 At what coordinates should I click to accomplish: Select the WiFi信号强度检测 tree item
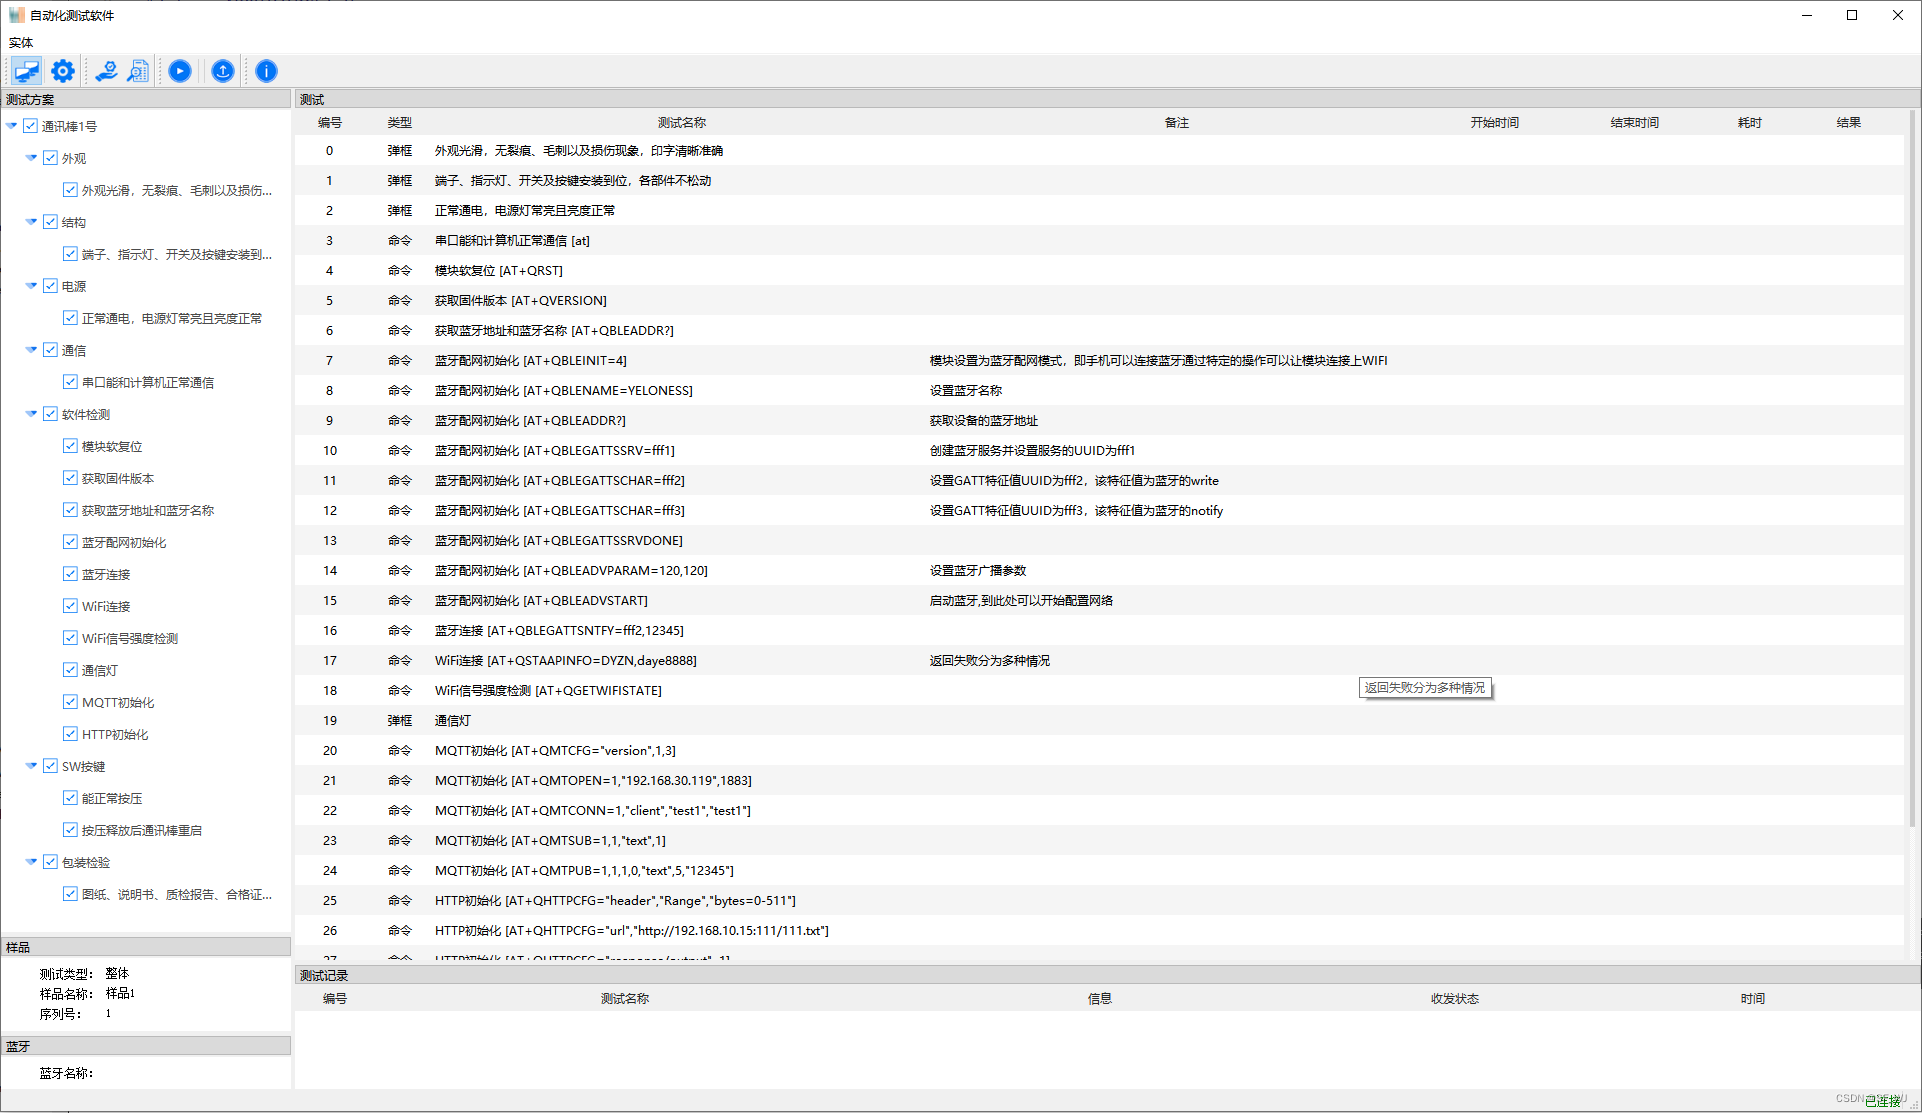click(130, 638)
